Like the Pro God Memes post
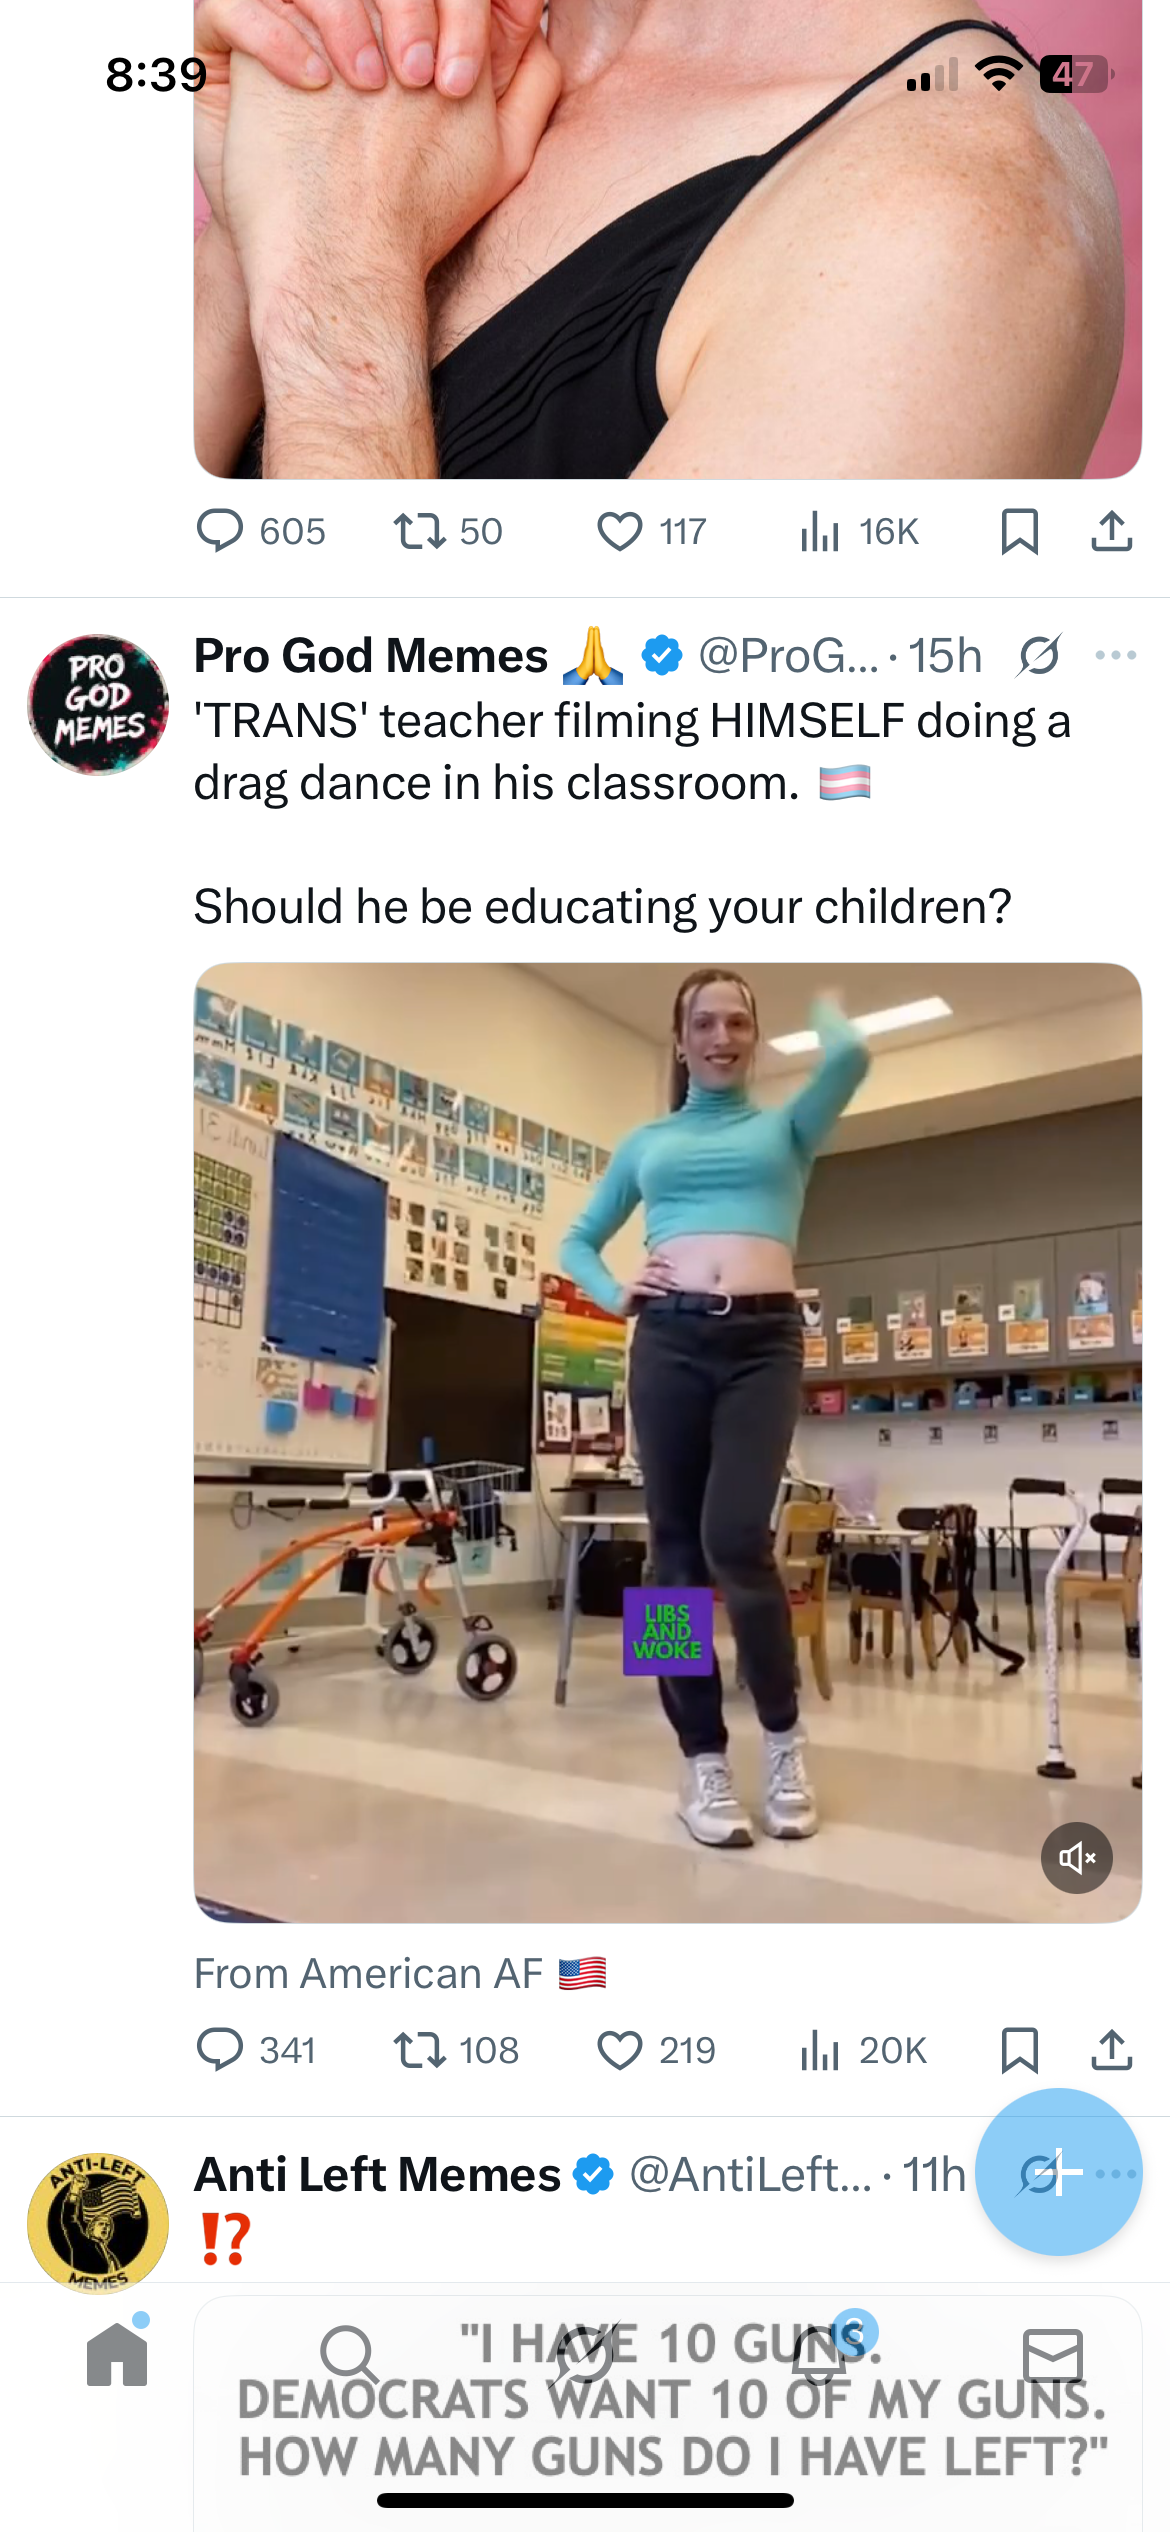Image resolution: width=1170 pixels, height=2532 pixels. pyautogui.click(x=656, y=2050)
